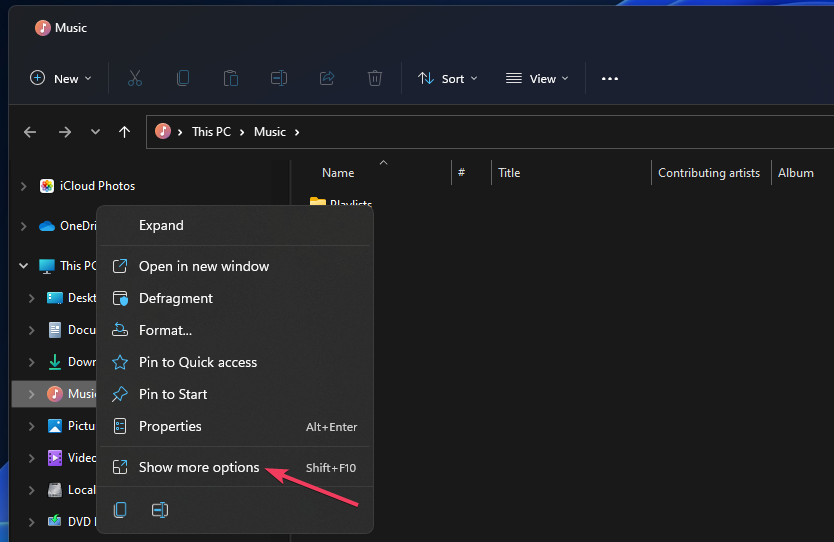Go up one folder level arrow

(124, 132)
